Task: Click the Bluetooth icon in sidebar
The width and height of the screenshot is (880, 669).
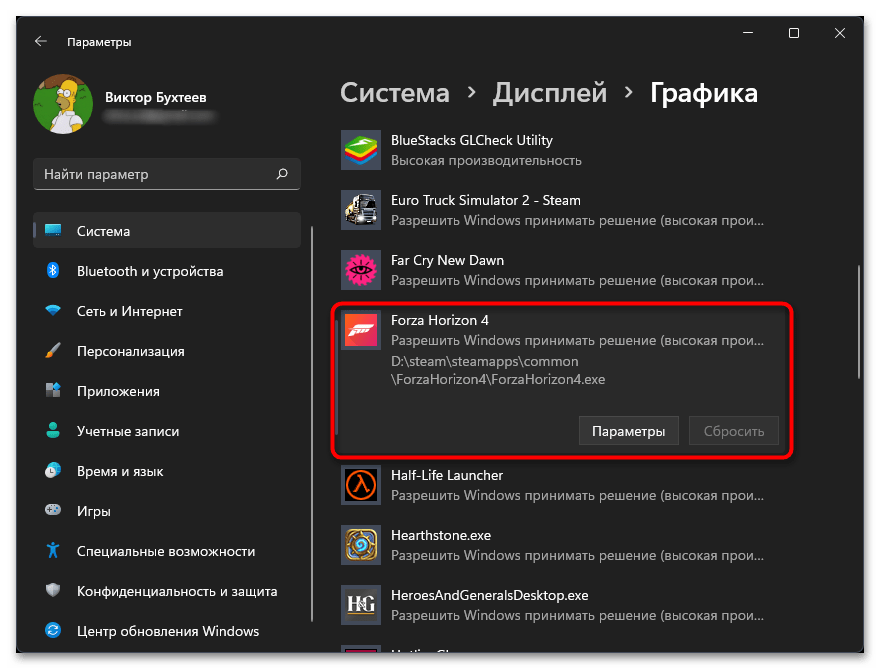Action: 53,271
